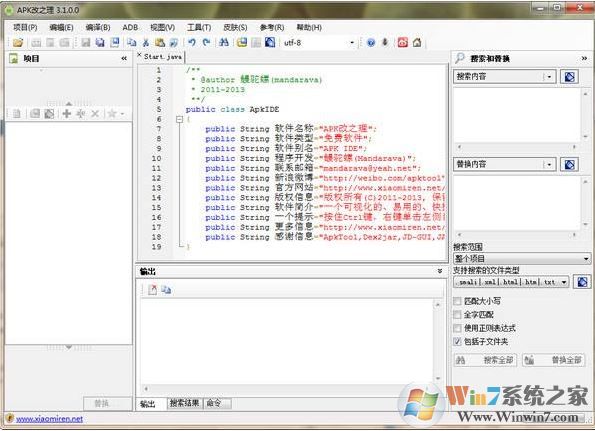The height and width of the screenshot is (431, 595).
Task: Collapse the 搜索和替换 panel chevron
Action: (584, 58)
